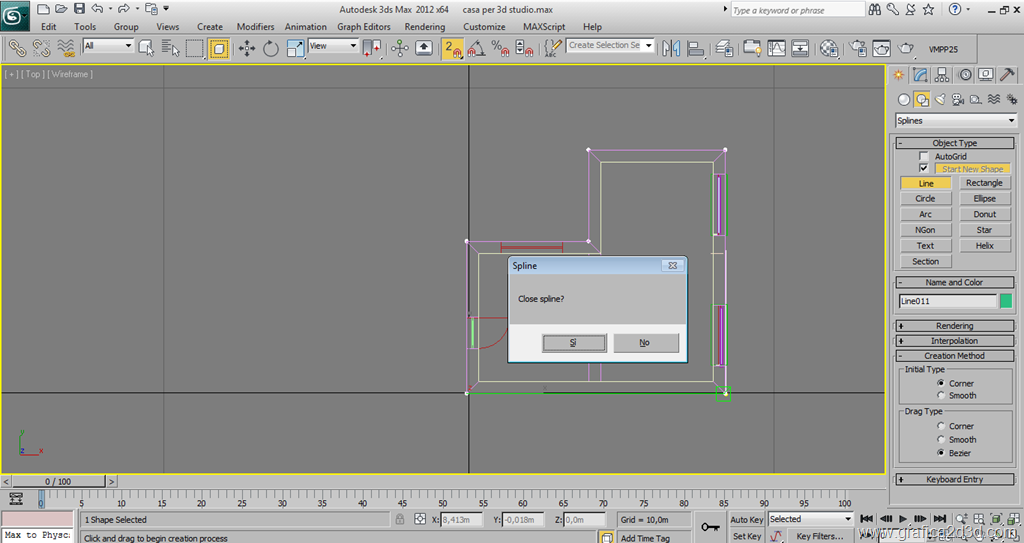Click the green object color swatch
Screen dimensions: 1024x543
click(x=1006, y=301)
